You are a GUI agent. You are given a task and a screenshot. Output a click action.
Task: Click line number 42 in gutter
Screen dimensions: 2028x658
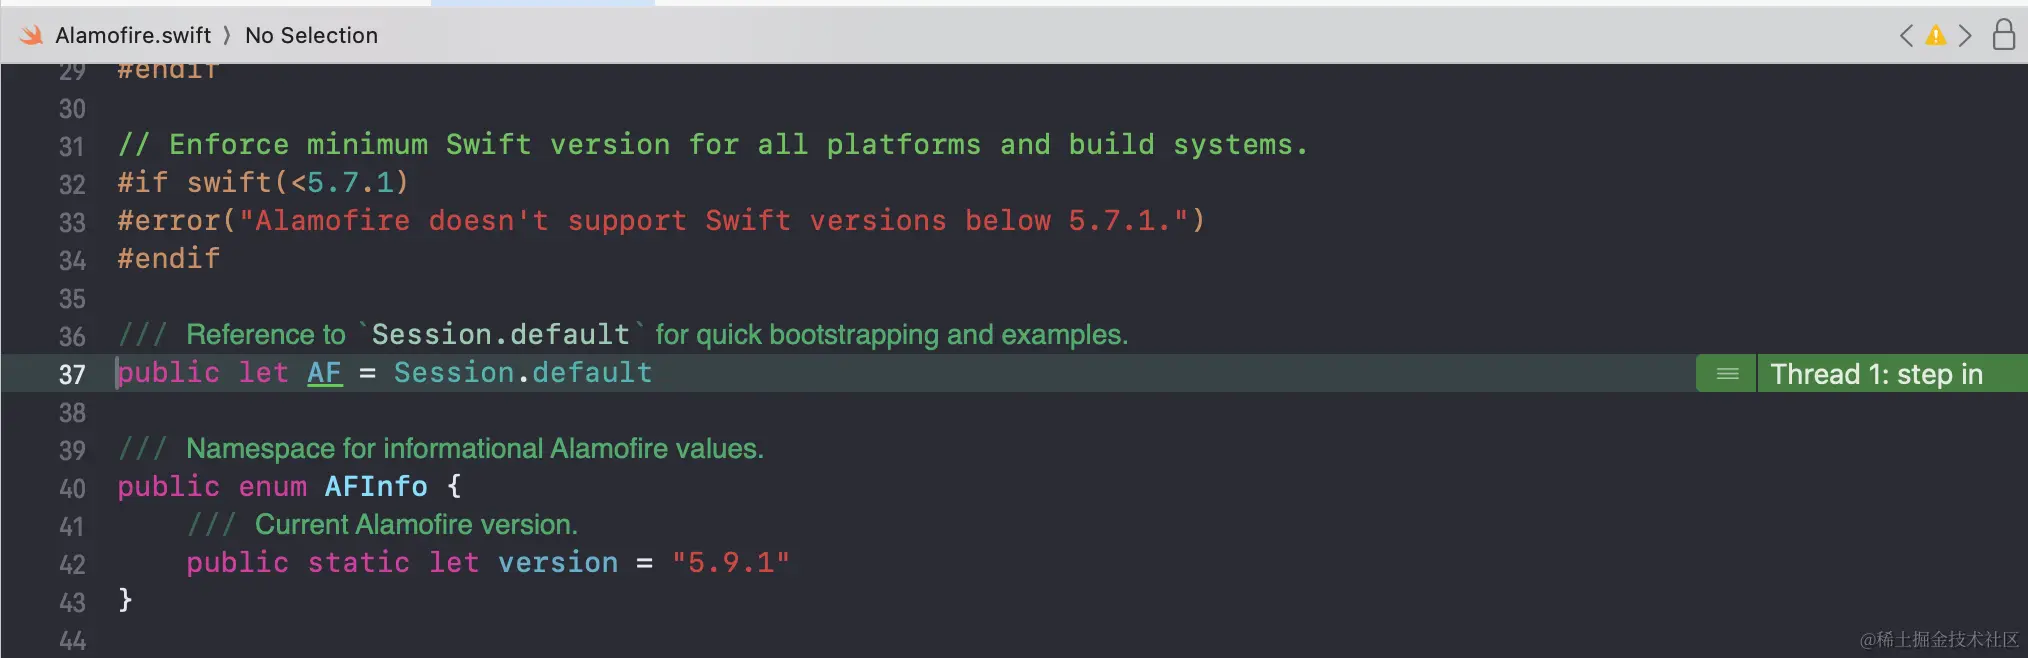[72, 564]
